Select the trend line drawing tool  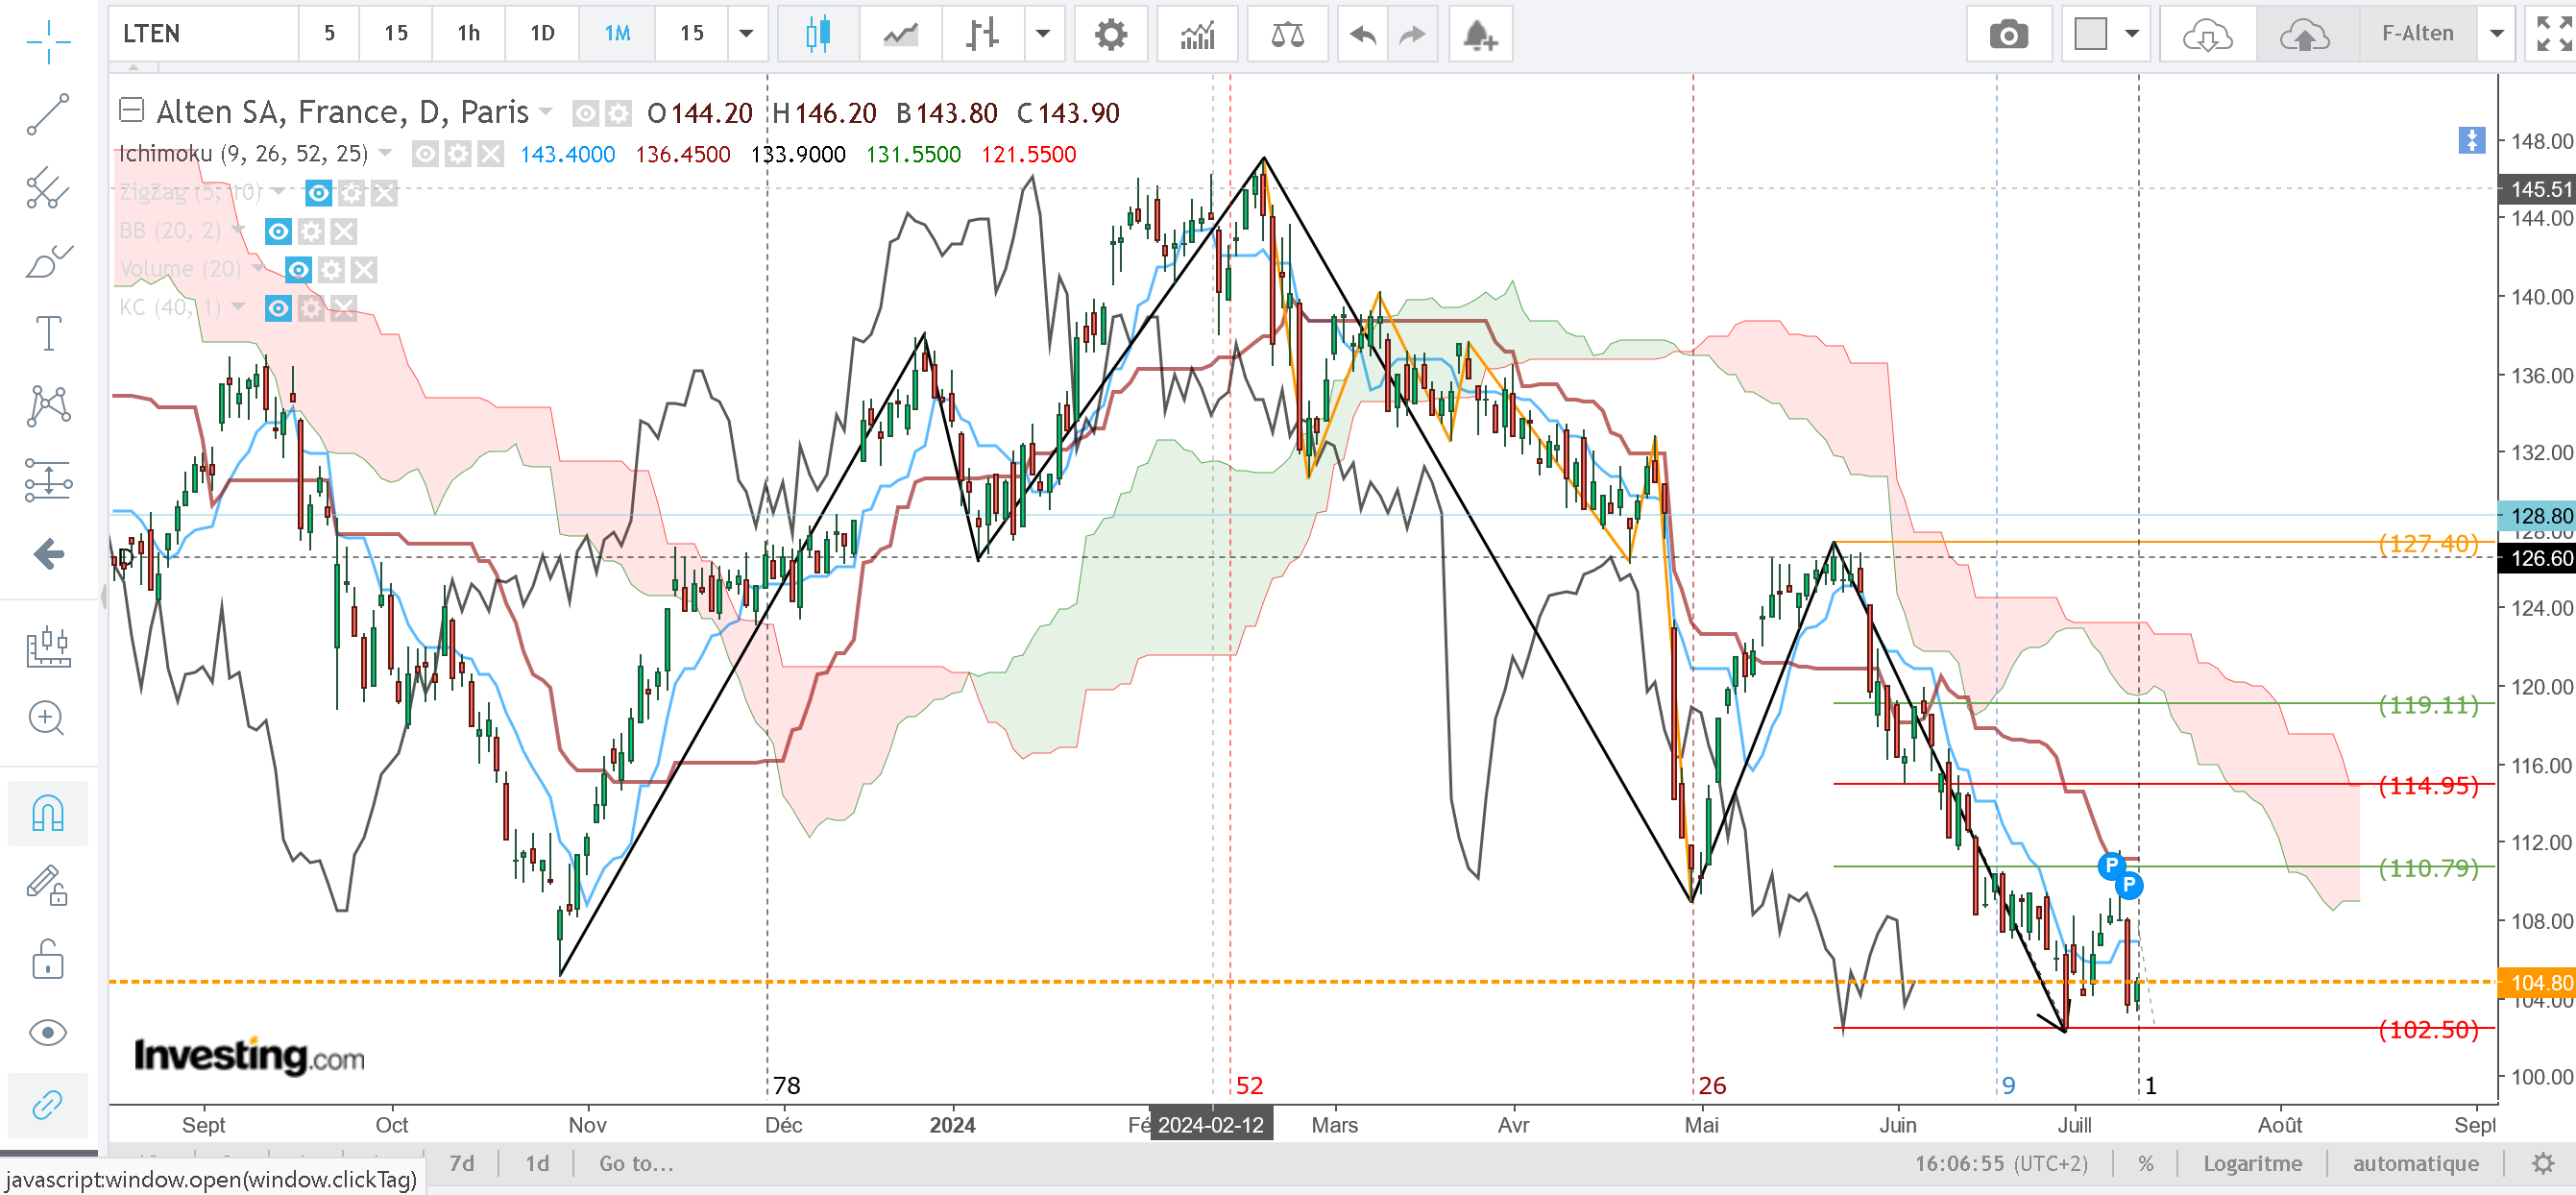point(47,114)
